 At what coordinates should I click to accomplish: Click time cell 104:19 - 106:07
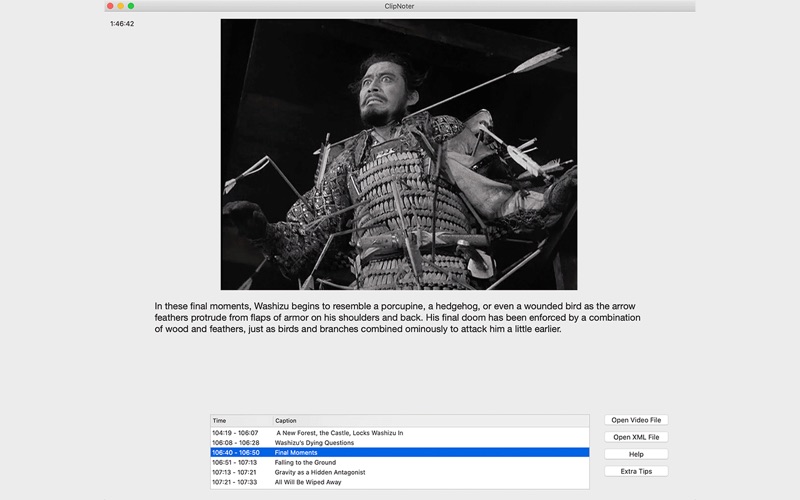pyautogui.click(x=235, y=433)
